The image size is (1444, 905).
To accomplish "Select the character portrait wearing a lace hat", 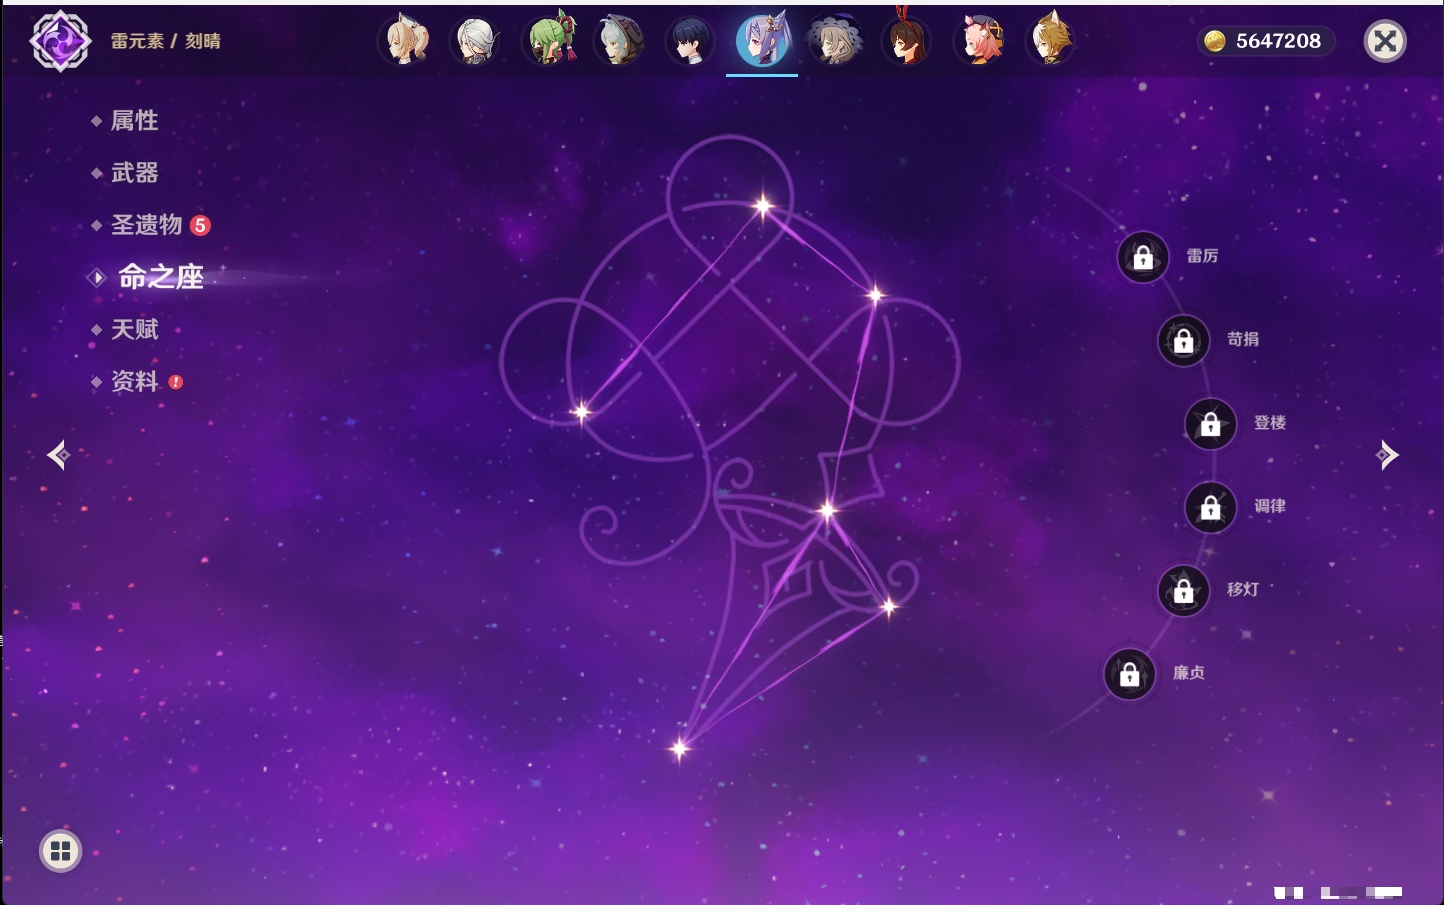I will pyautogui.click(x=834, y=41).
